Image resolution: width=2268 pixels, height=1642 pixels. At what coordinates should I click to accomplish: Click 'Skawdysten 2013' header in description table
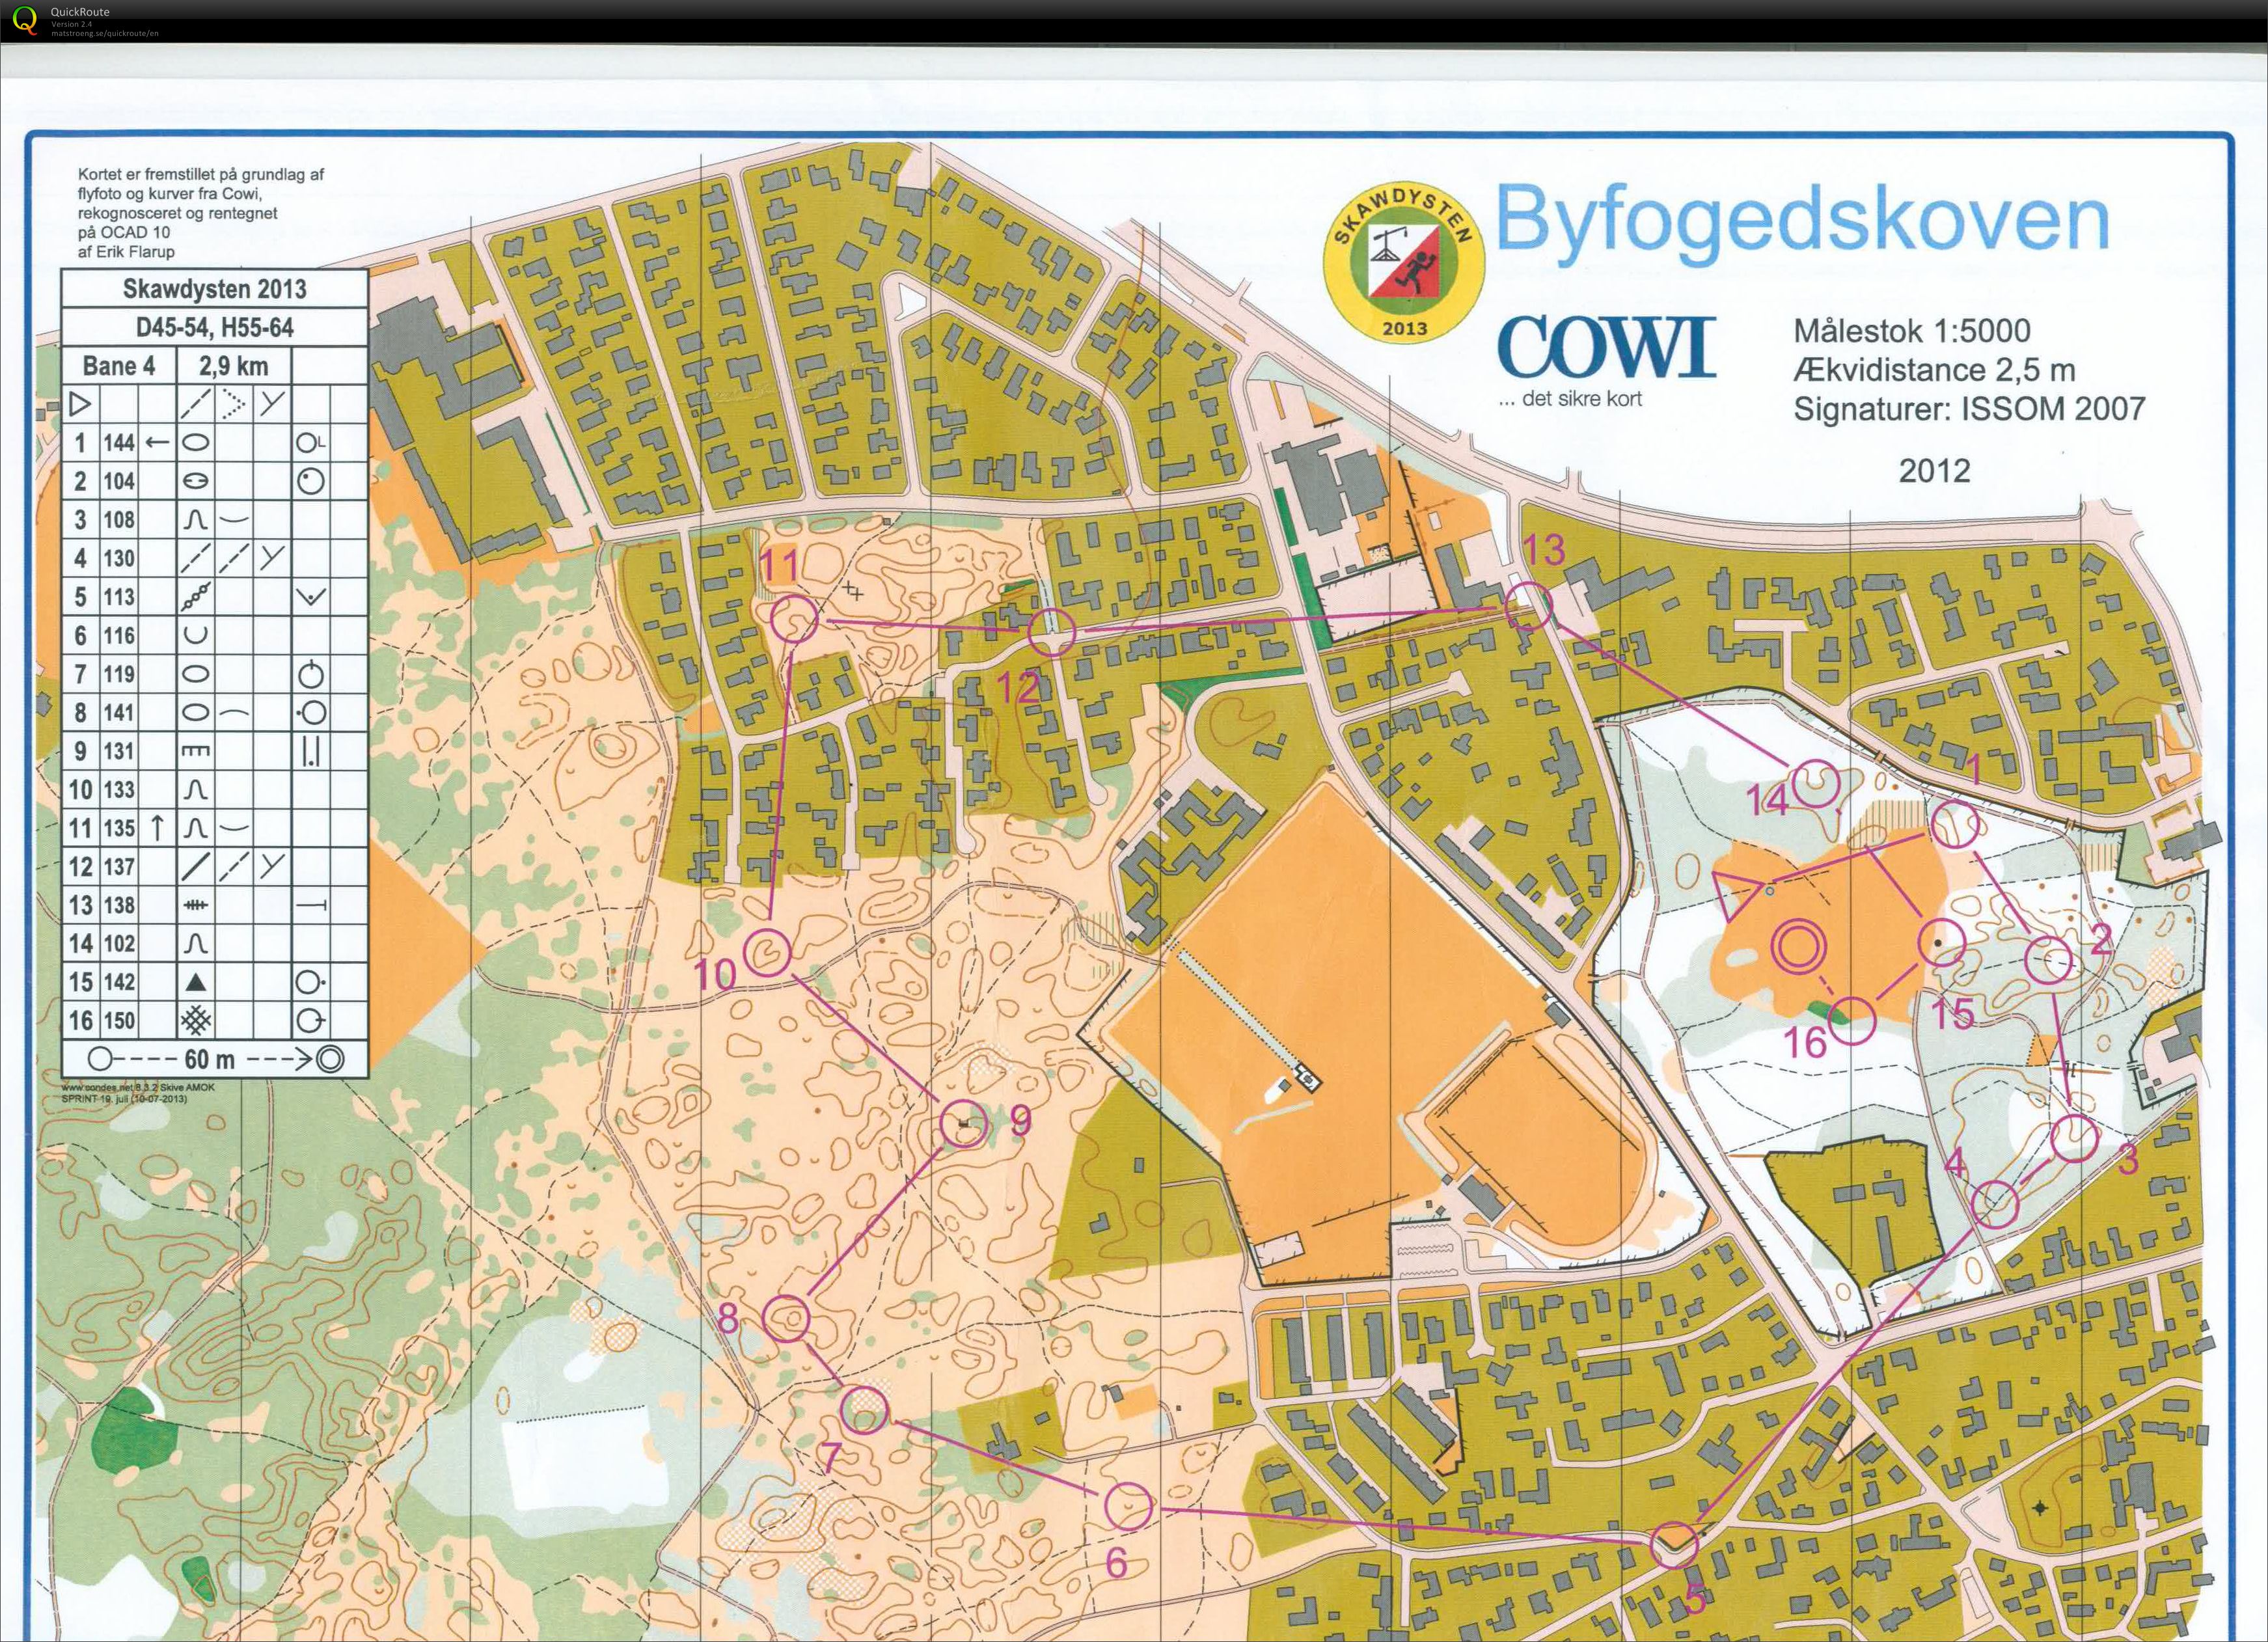[215, 289]
